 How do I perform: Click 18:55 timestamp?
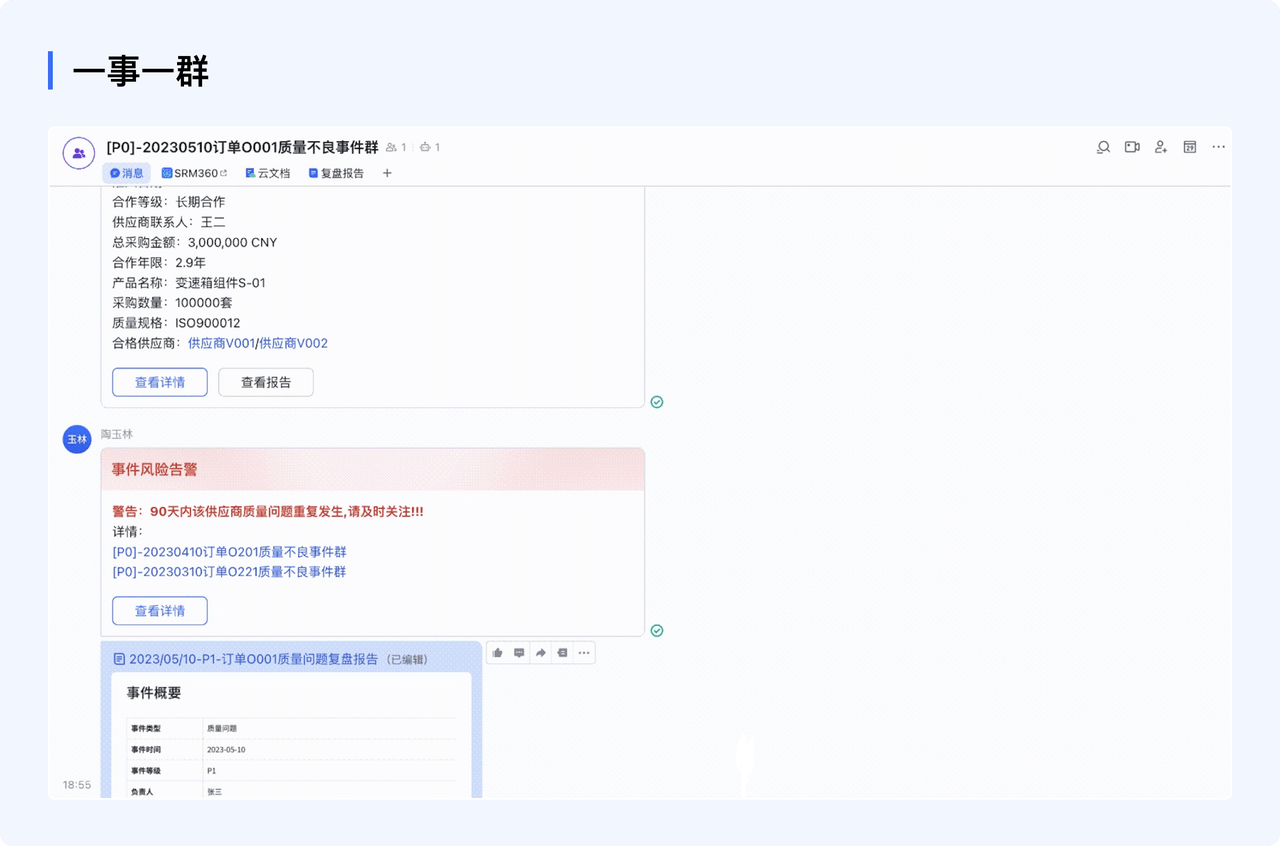[x=77, y=785]
